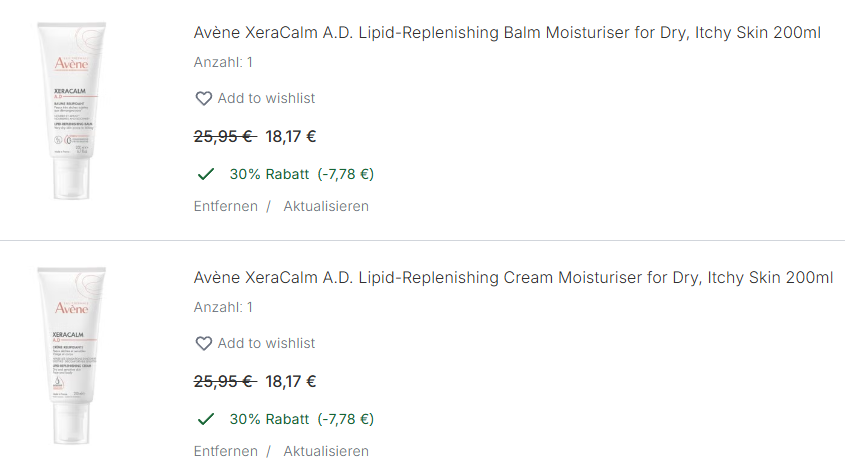Click the green checkmark beside the Balm discount
This screenshot has width=845, height=468.
[x=206, y=174]
